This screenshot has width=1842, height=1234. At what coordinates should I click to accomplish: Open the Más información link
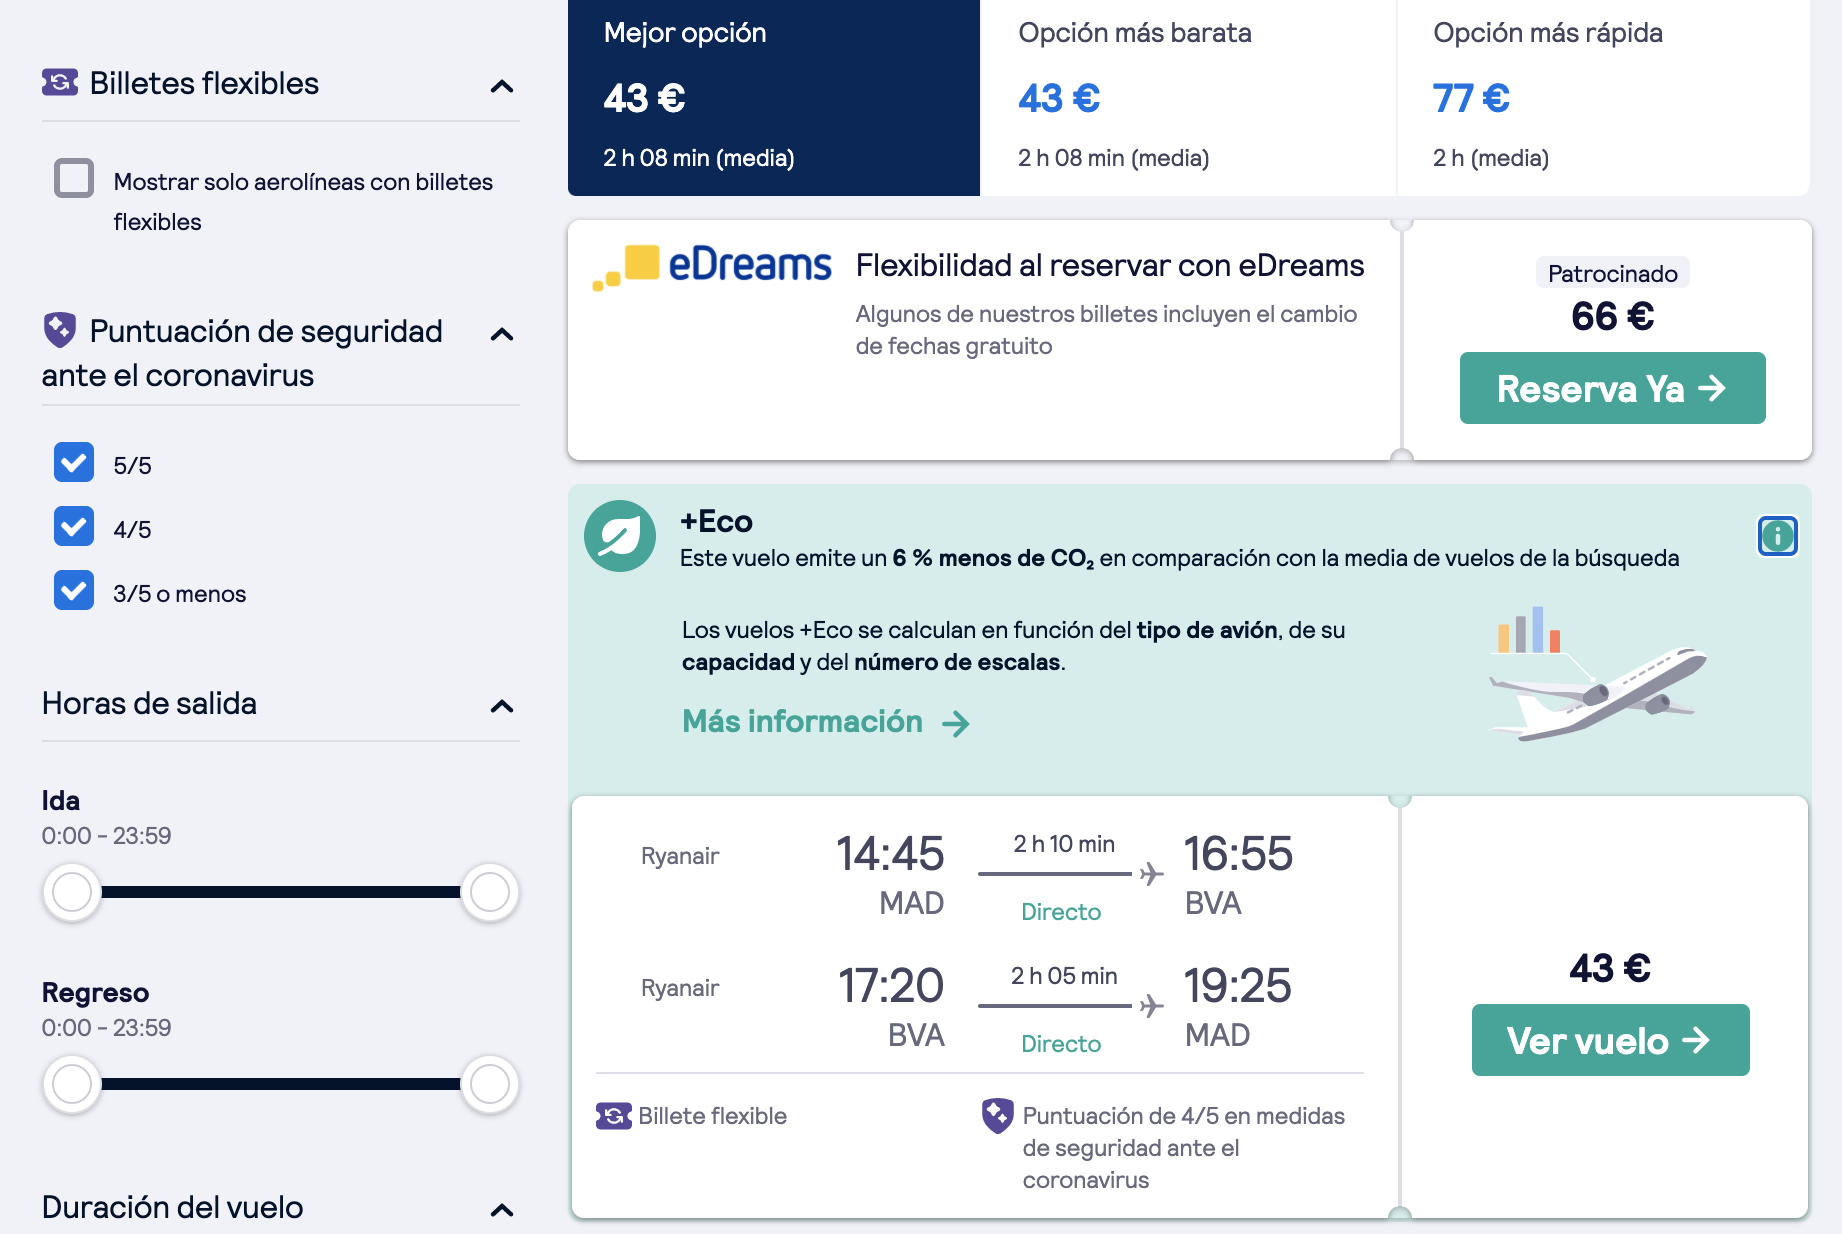pos(826,722)
